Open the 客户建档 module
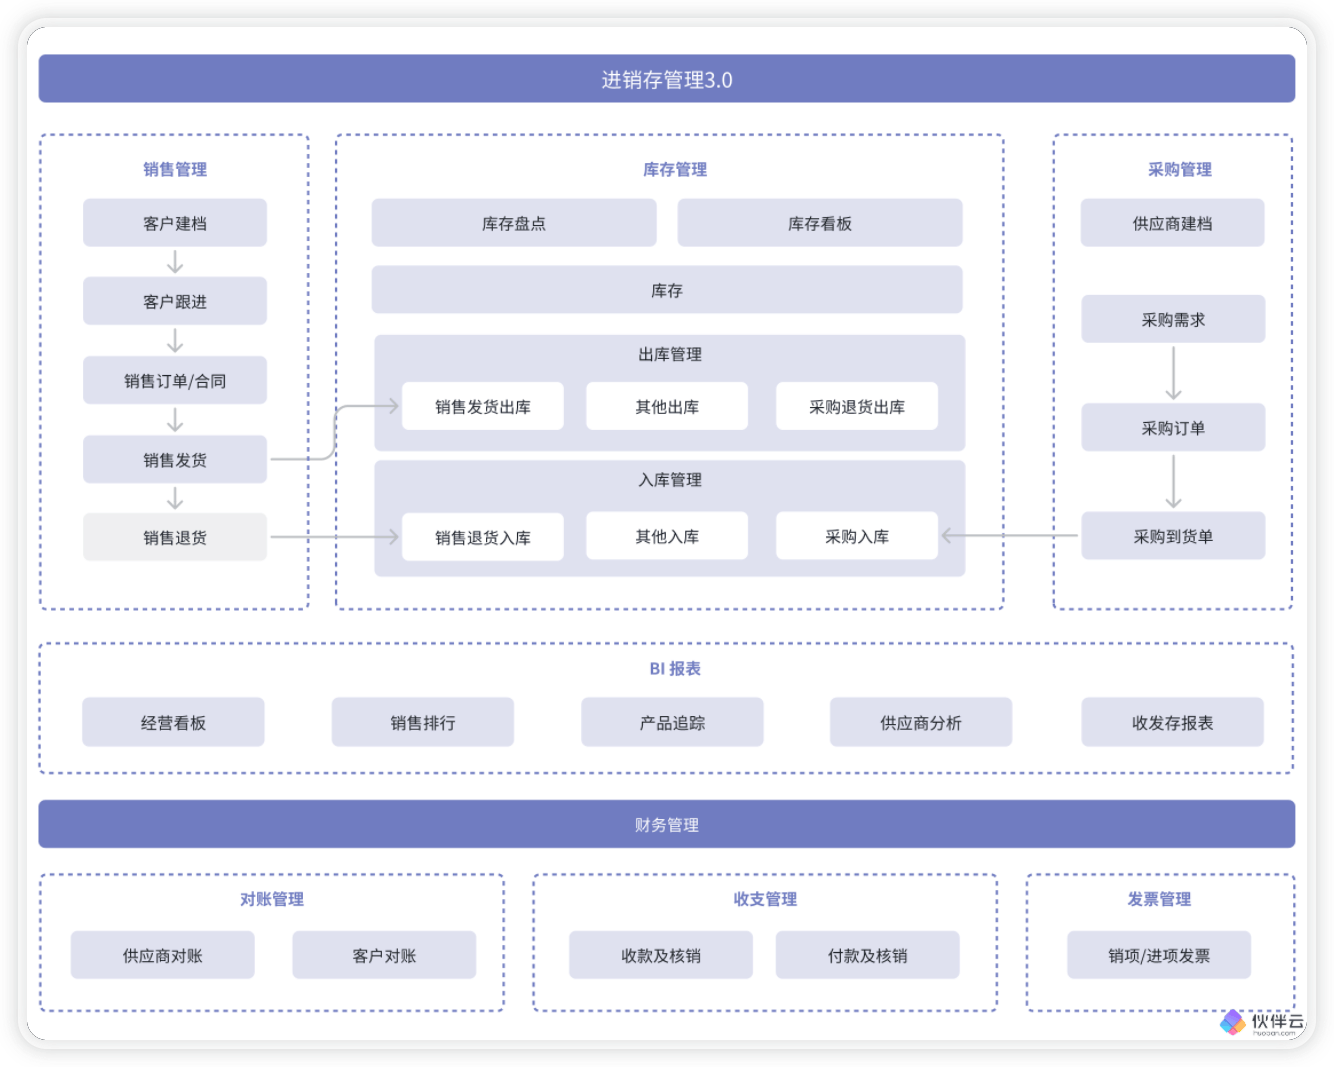1334x1067 pixels. [175, 223]
